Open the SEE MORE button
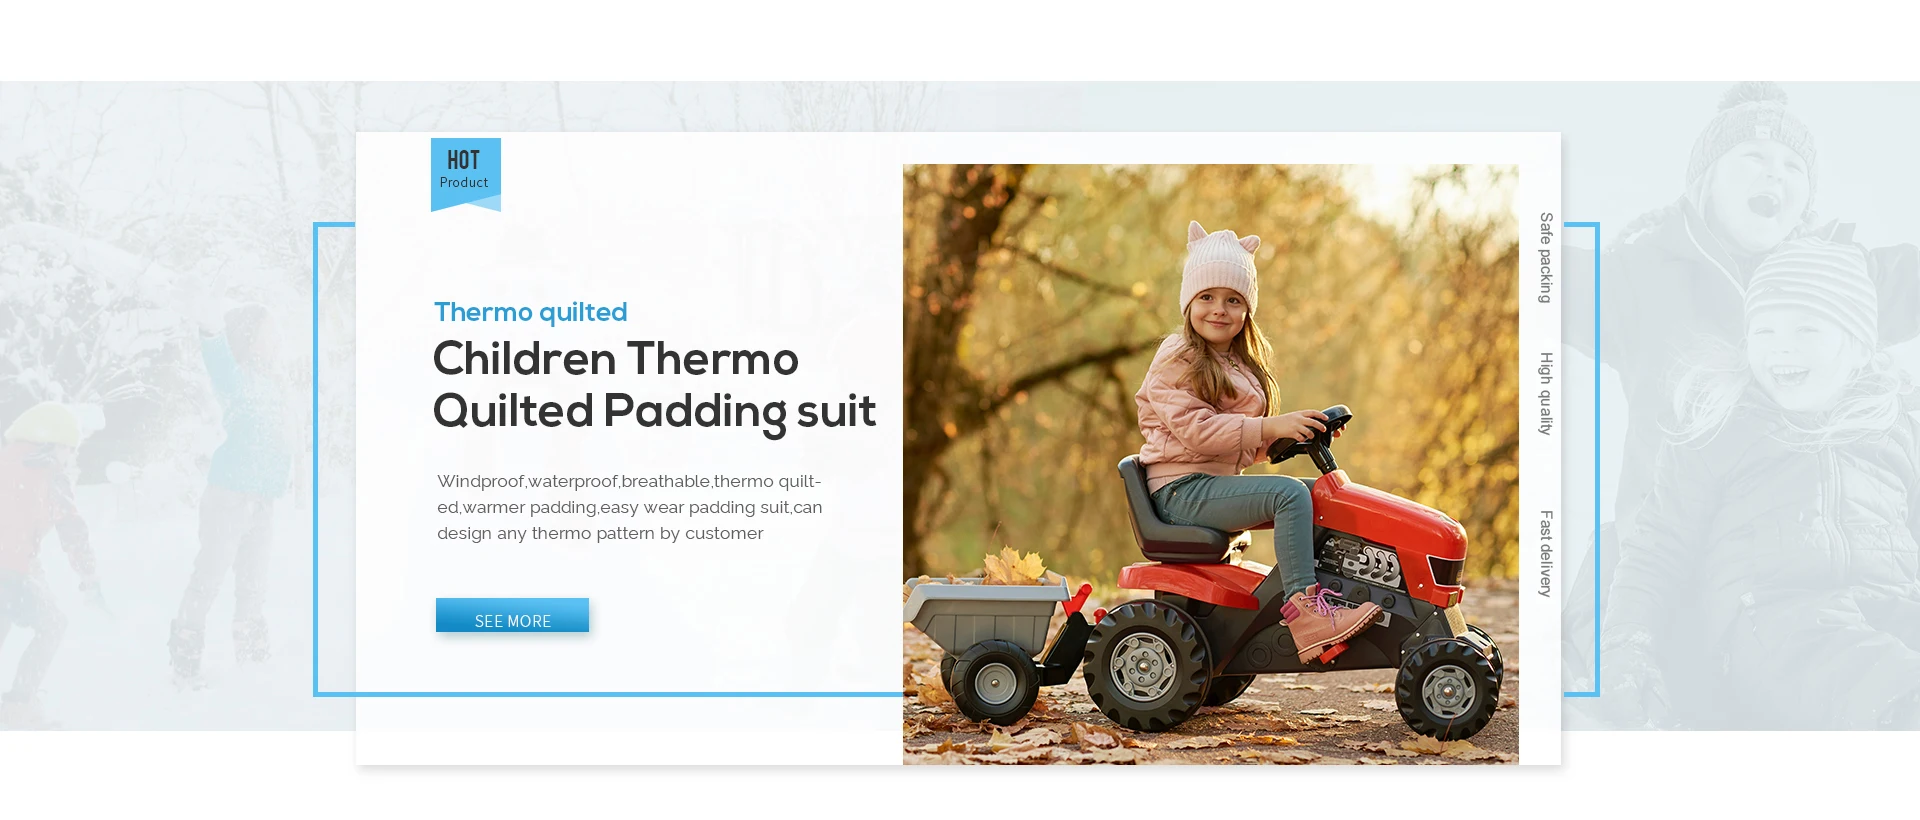Viewport: 1920px width, 820px height. 512,615
